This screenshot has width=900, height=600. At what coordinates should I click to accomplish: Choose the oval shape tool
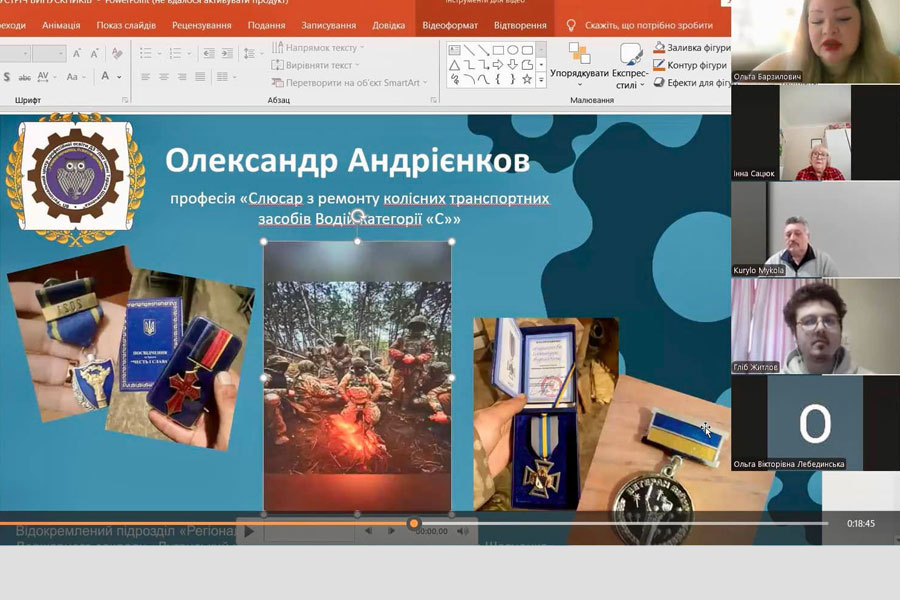pyautogui.click(x=513, y=50)
